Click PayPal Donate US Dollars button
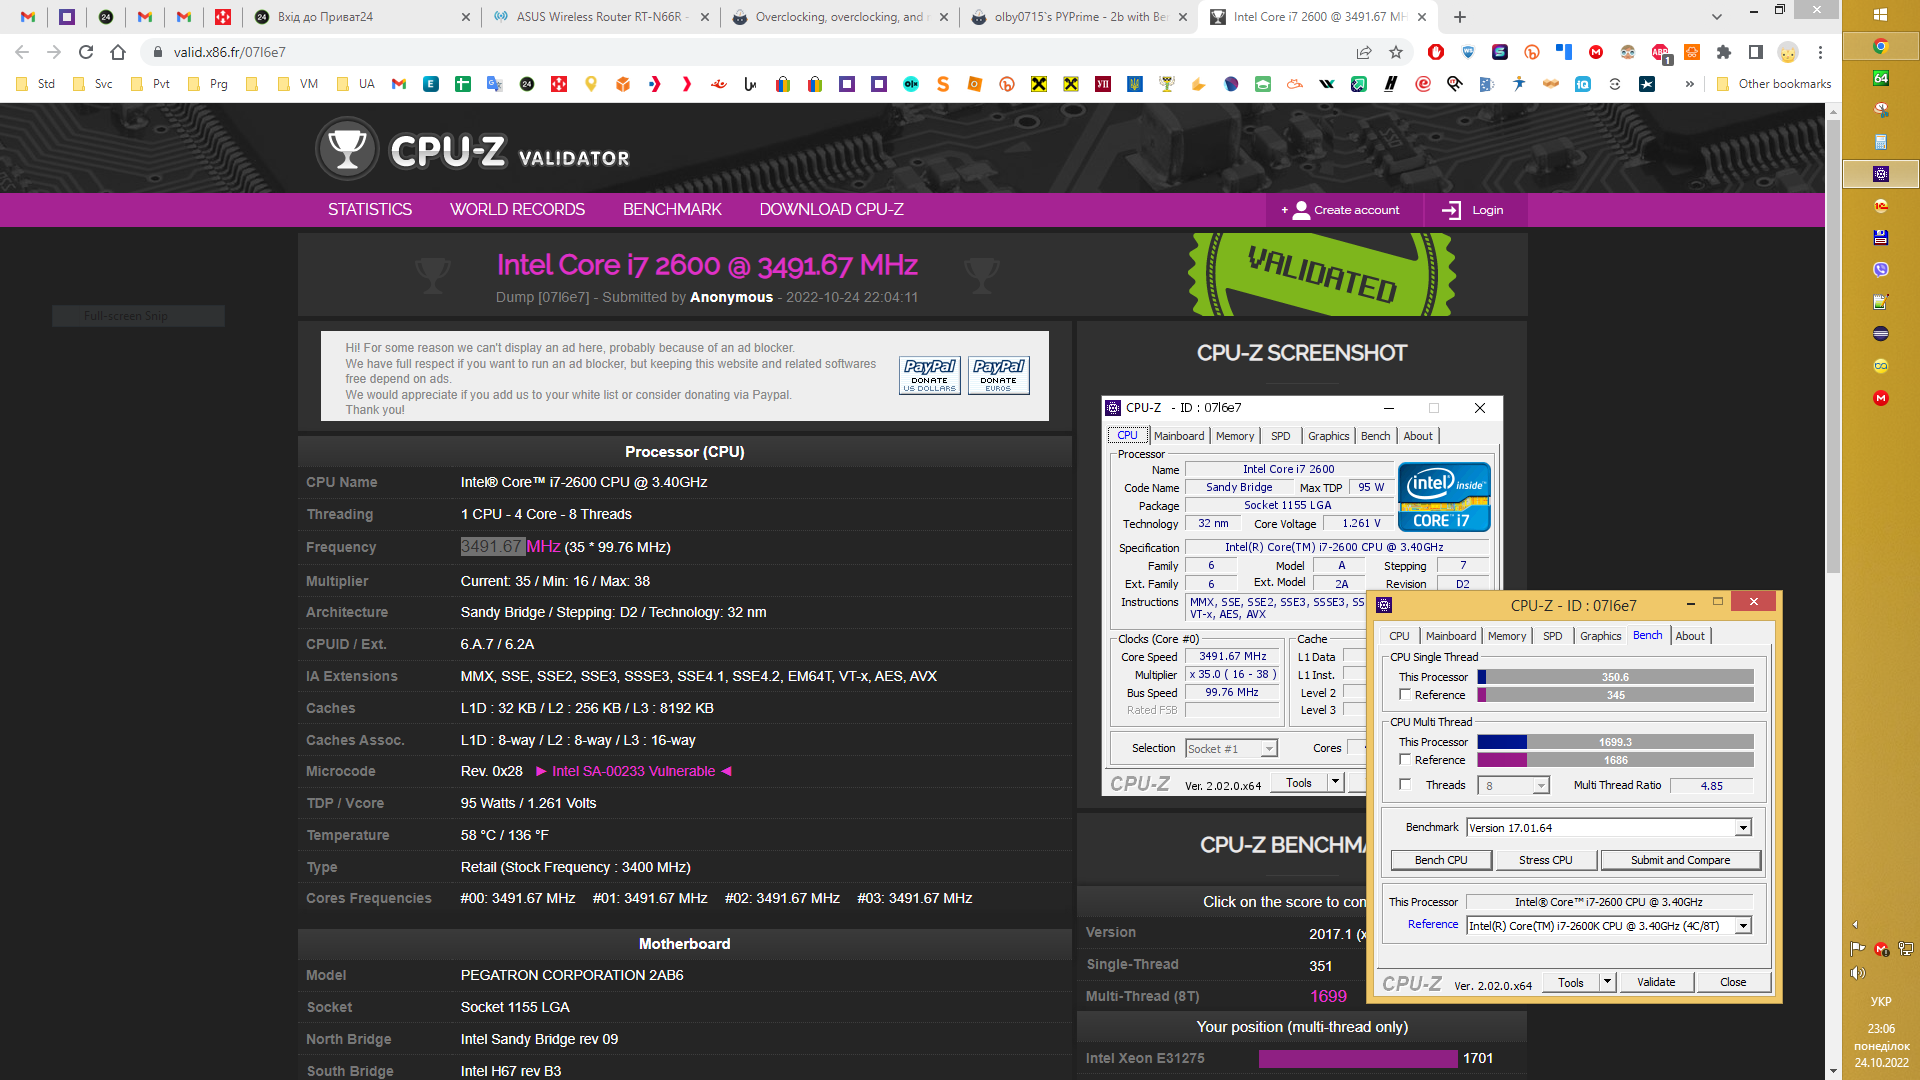 [x=929, y=375]
